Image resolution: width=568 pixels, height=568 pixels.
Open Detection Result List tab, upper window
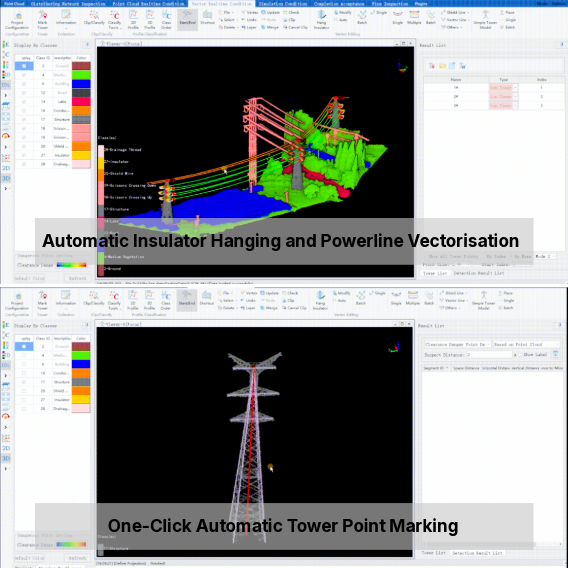(x=479, y=273)
